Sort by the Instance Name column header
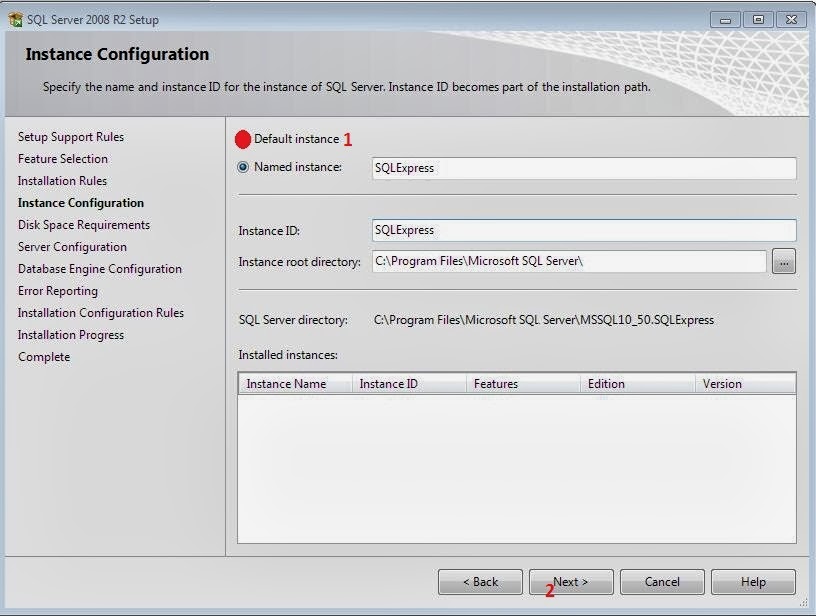Viewport: 816px width, 616px height. pos(295,384)
